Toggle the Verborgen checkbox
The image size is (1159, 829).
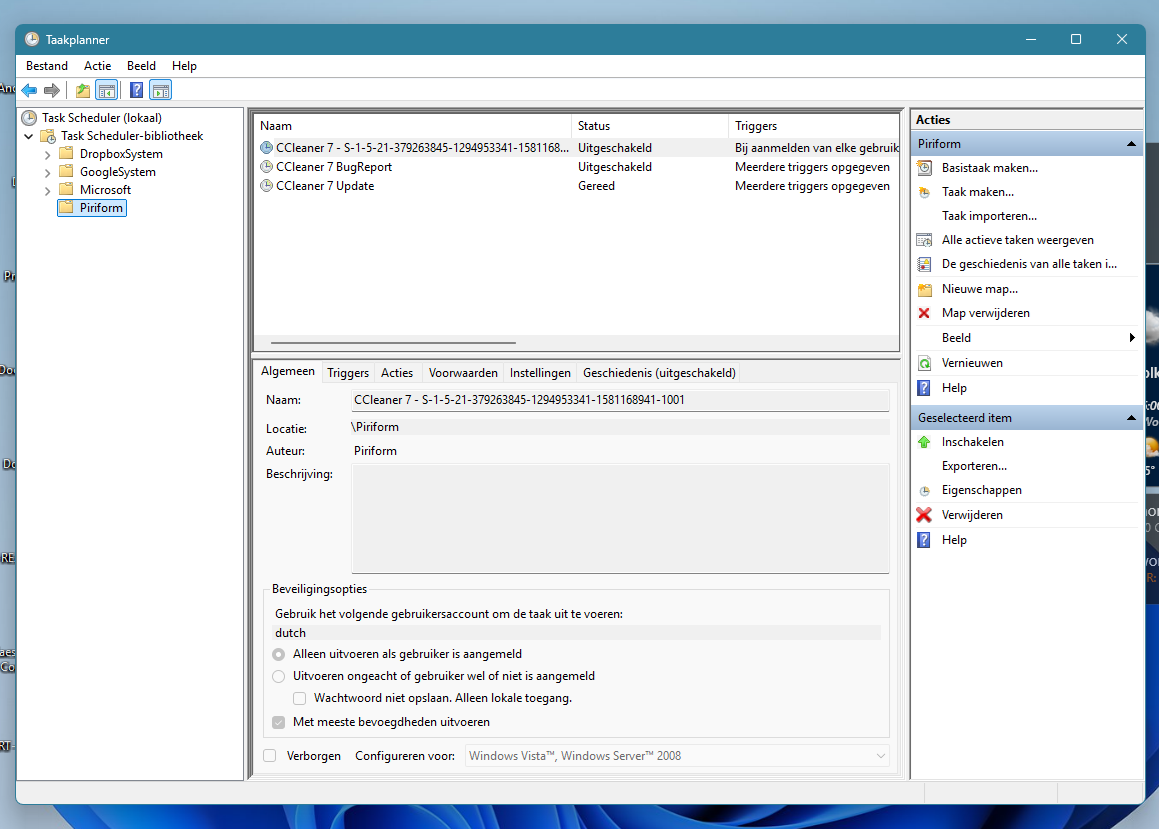click(270, 756)
